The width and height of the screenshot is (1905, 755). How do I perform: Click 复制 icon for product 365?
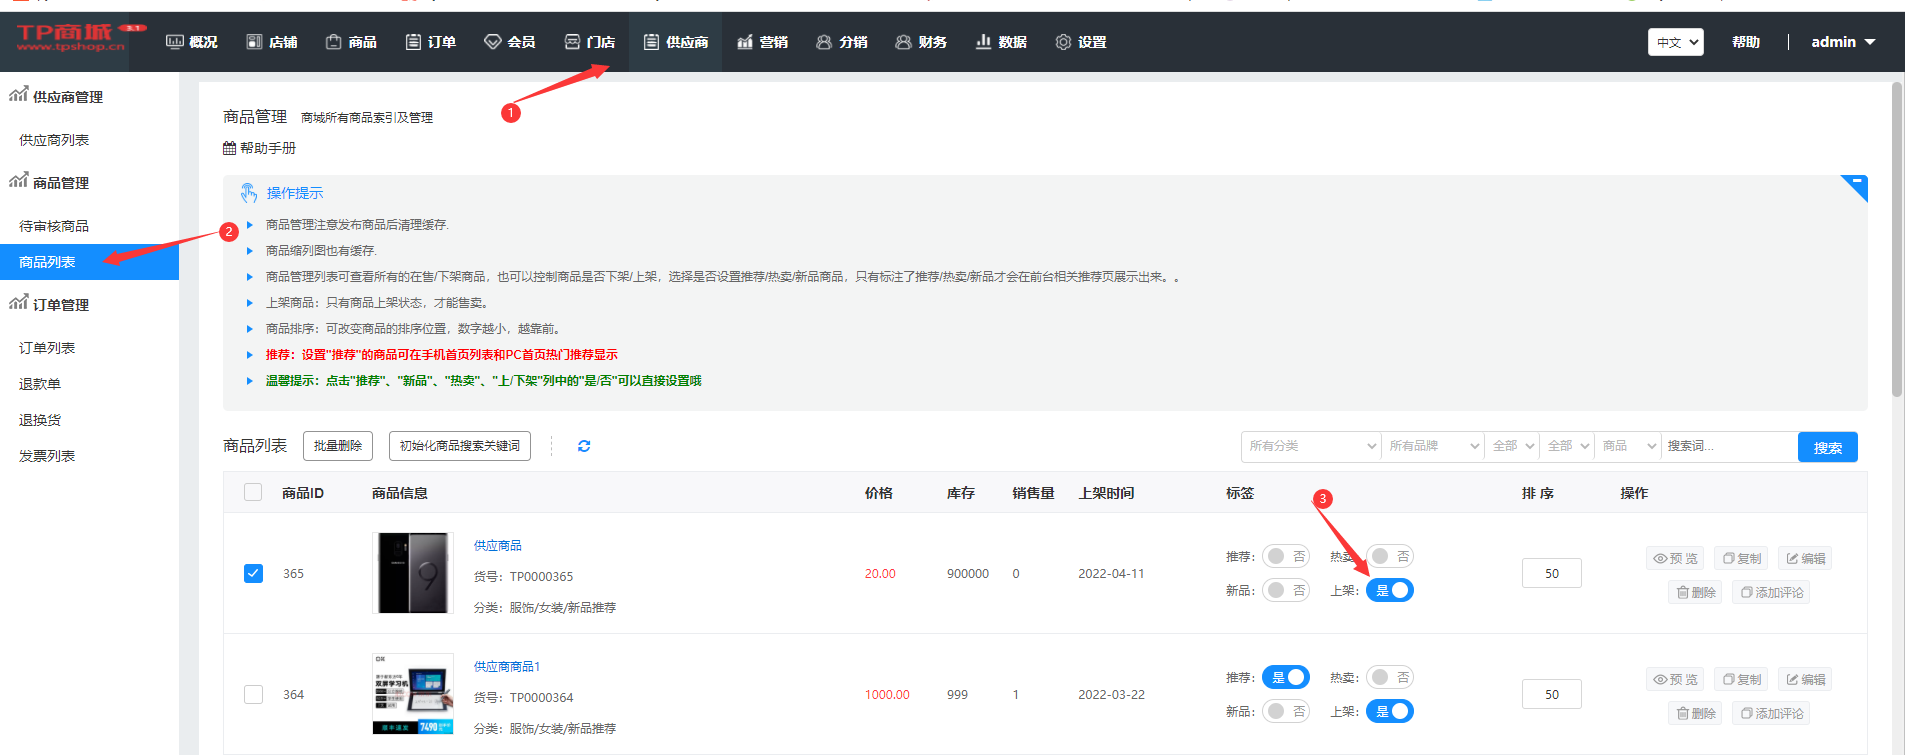1728,559
